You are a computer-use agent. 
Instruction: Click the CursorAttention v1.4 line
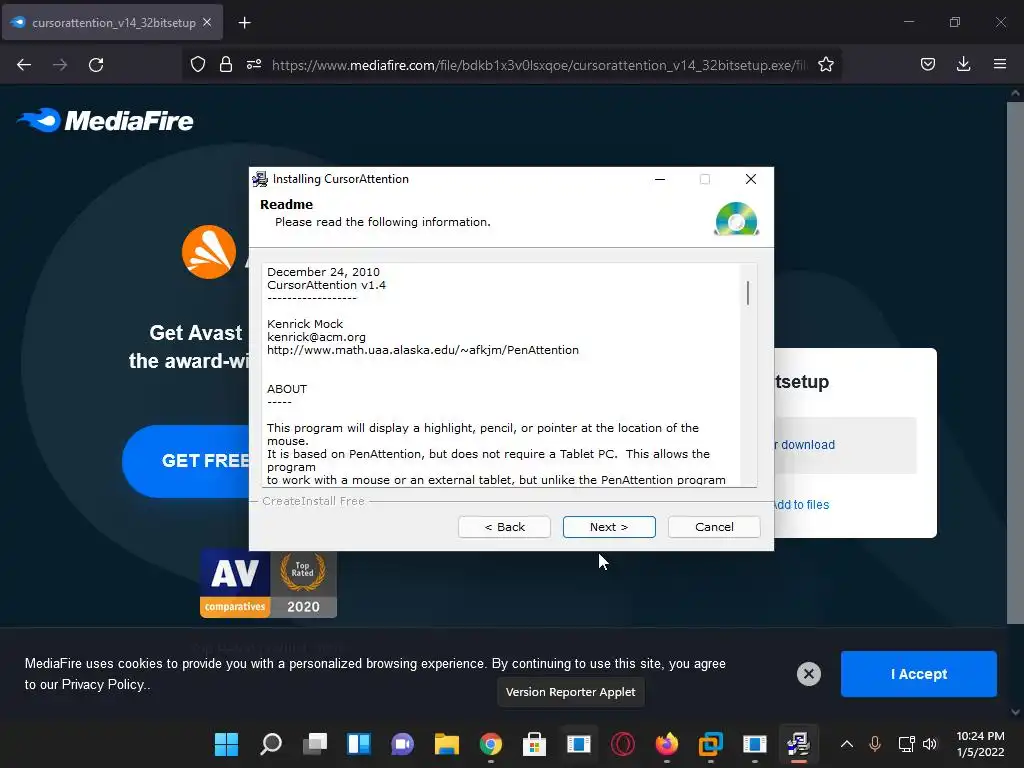[327, 285]
